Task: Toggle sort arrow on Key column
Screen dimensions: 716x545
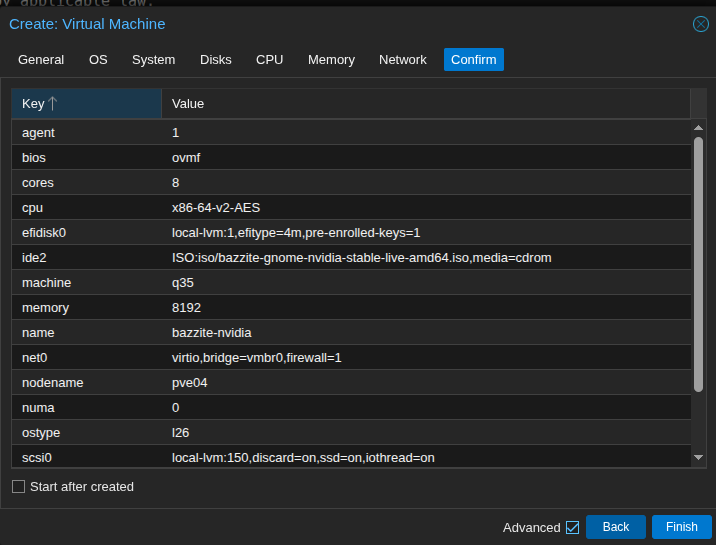Action: tap(53, 103)
